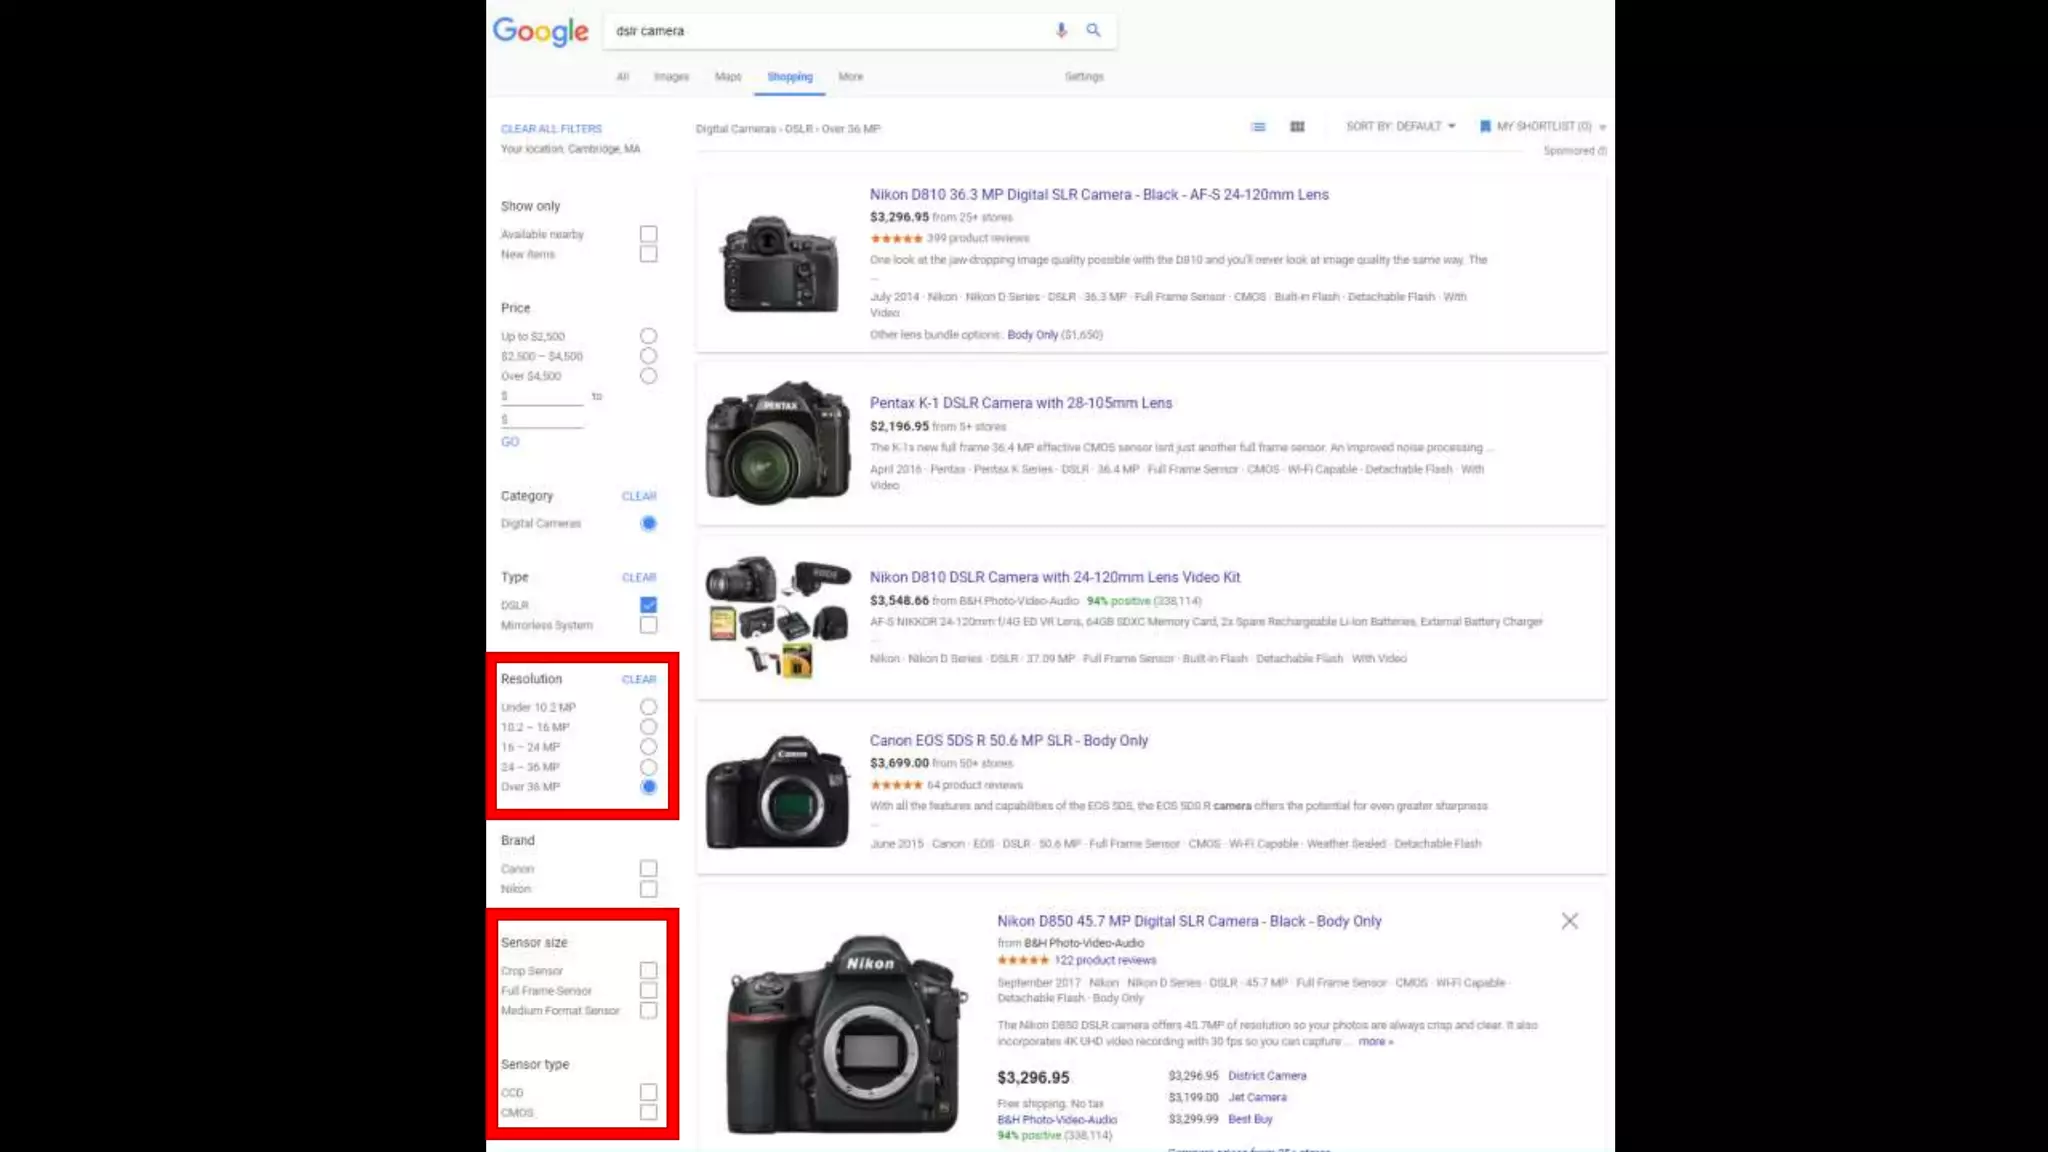Click the minimum price input field

(x=543, y=397)
